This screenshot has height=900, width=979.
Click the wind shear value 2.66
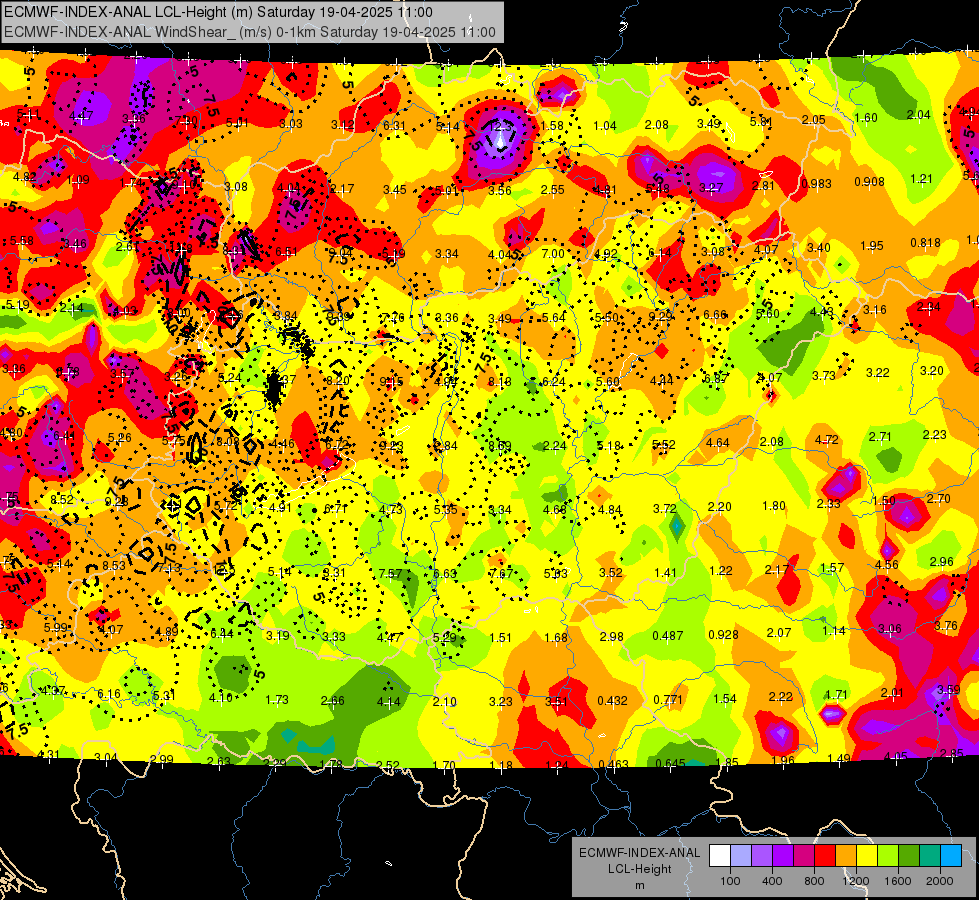point(332,701)
